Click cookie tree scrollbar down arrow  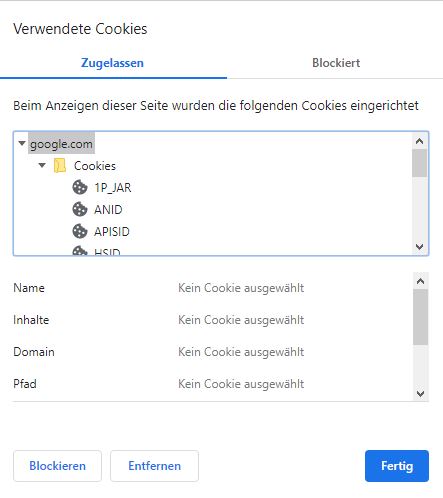(x=419, y=247)
